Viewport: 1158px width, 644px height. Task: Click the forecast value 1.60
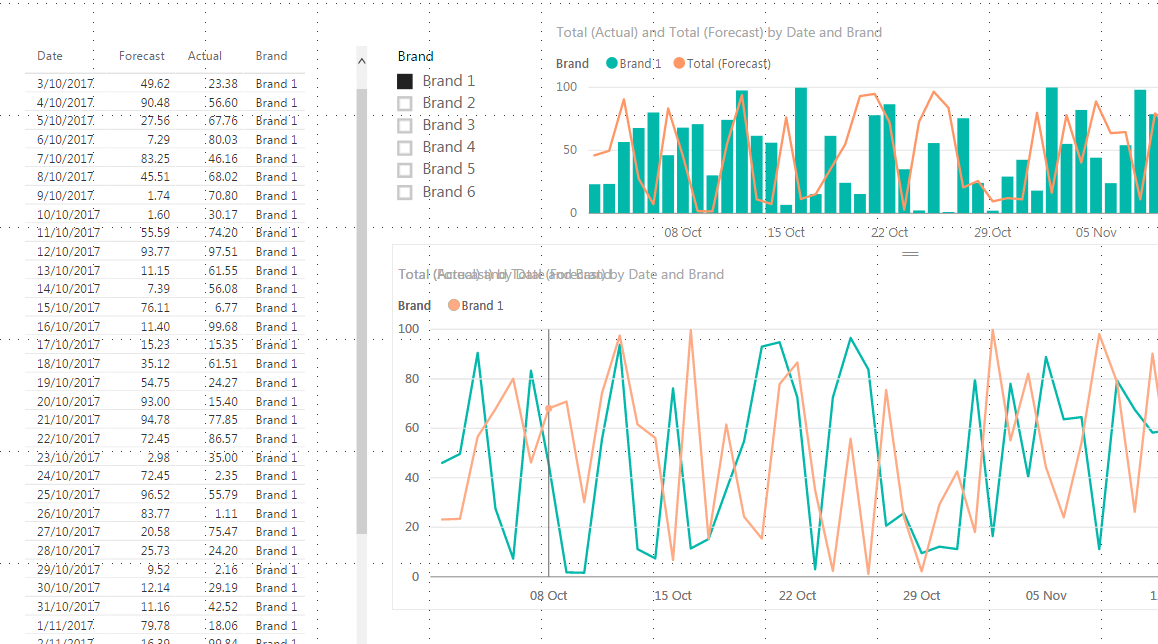[x=159, y=215]
